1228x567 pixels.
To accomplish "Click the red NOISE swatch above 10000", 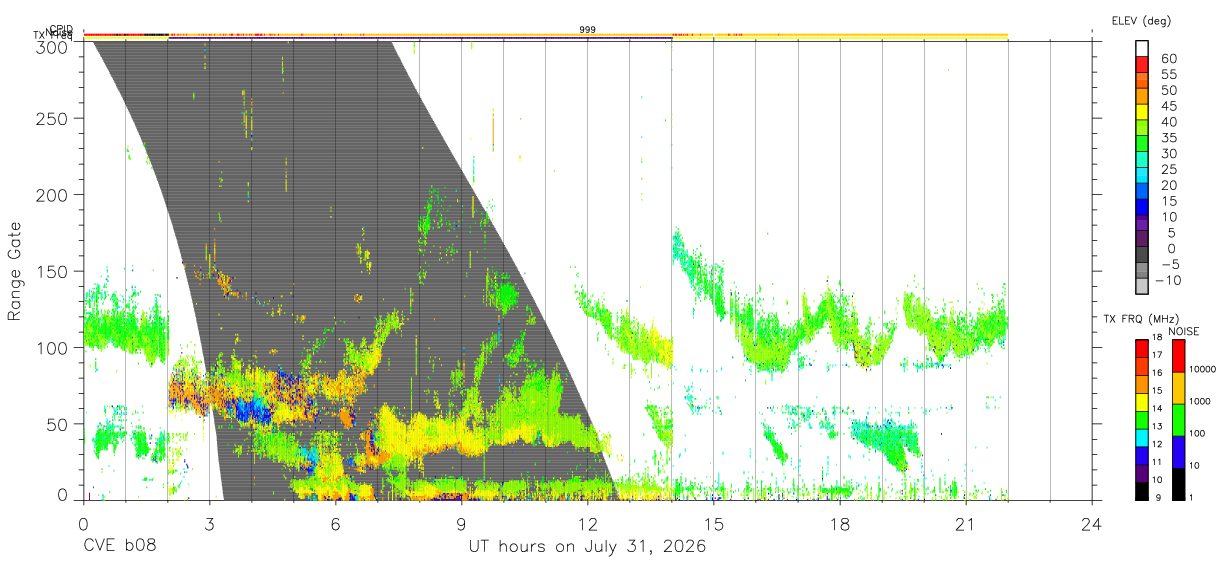I will click(x=1178, y=355).
